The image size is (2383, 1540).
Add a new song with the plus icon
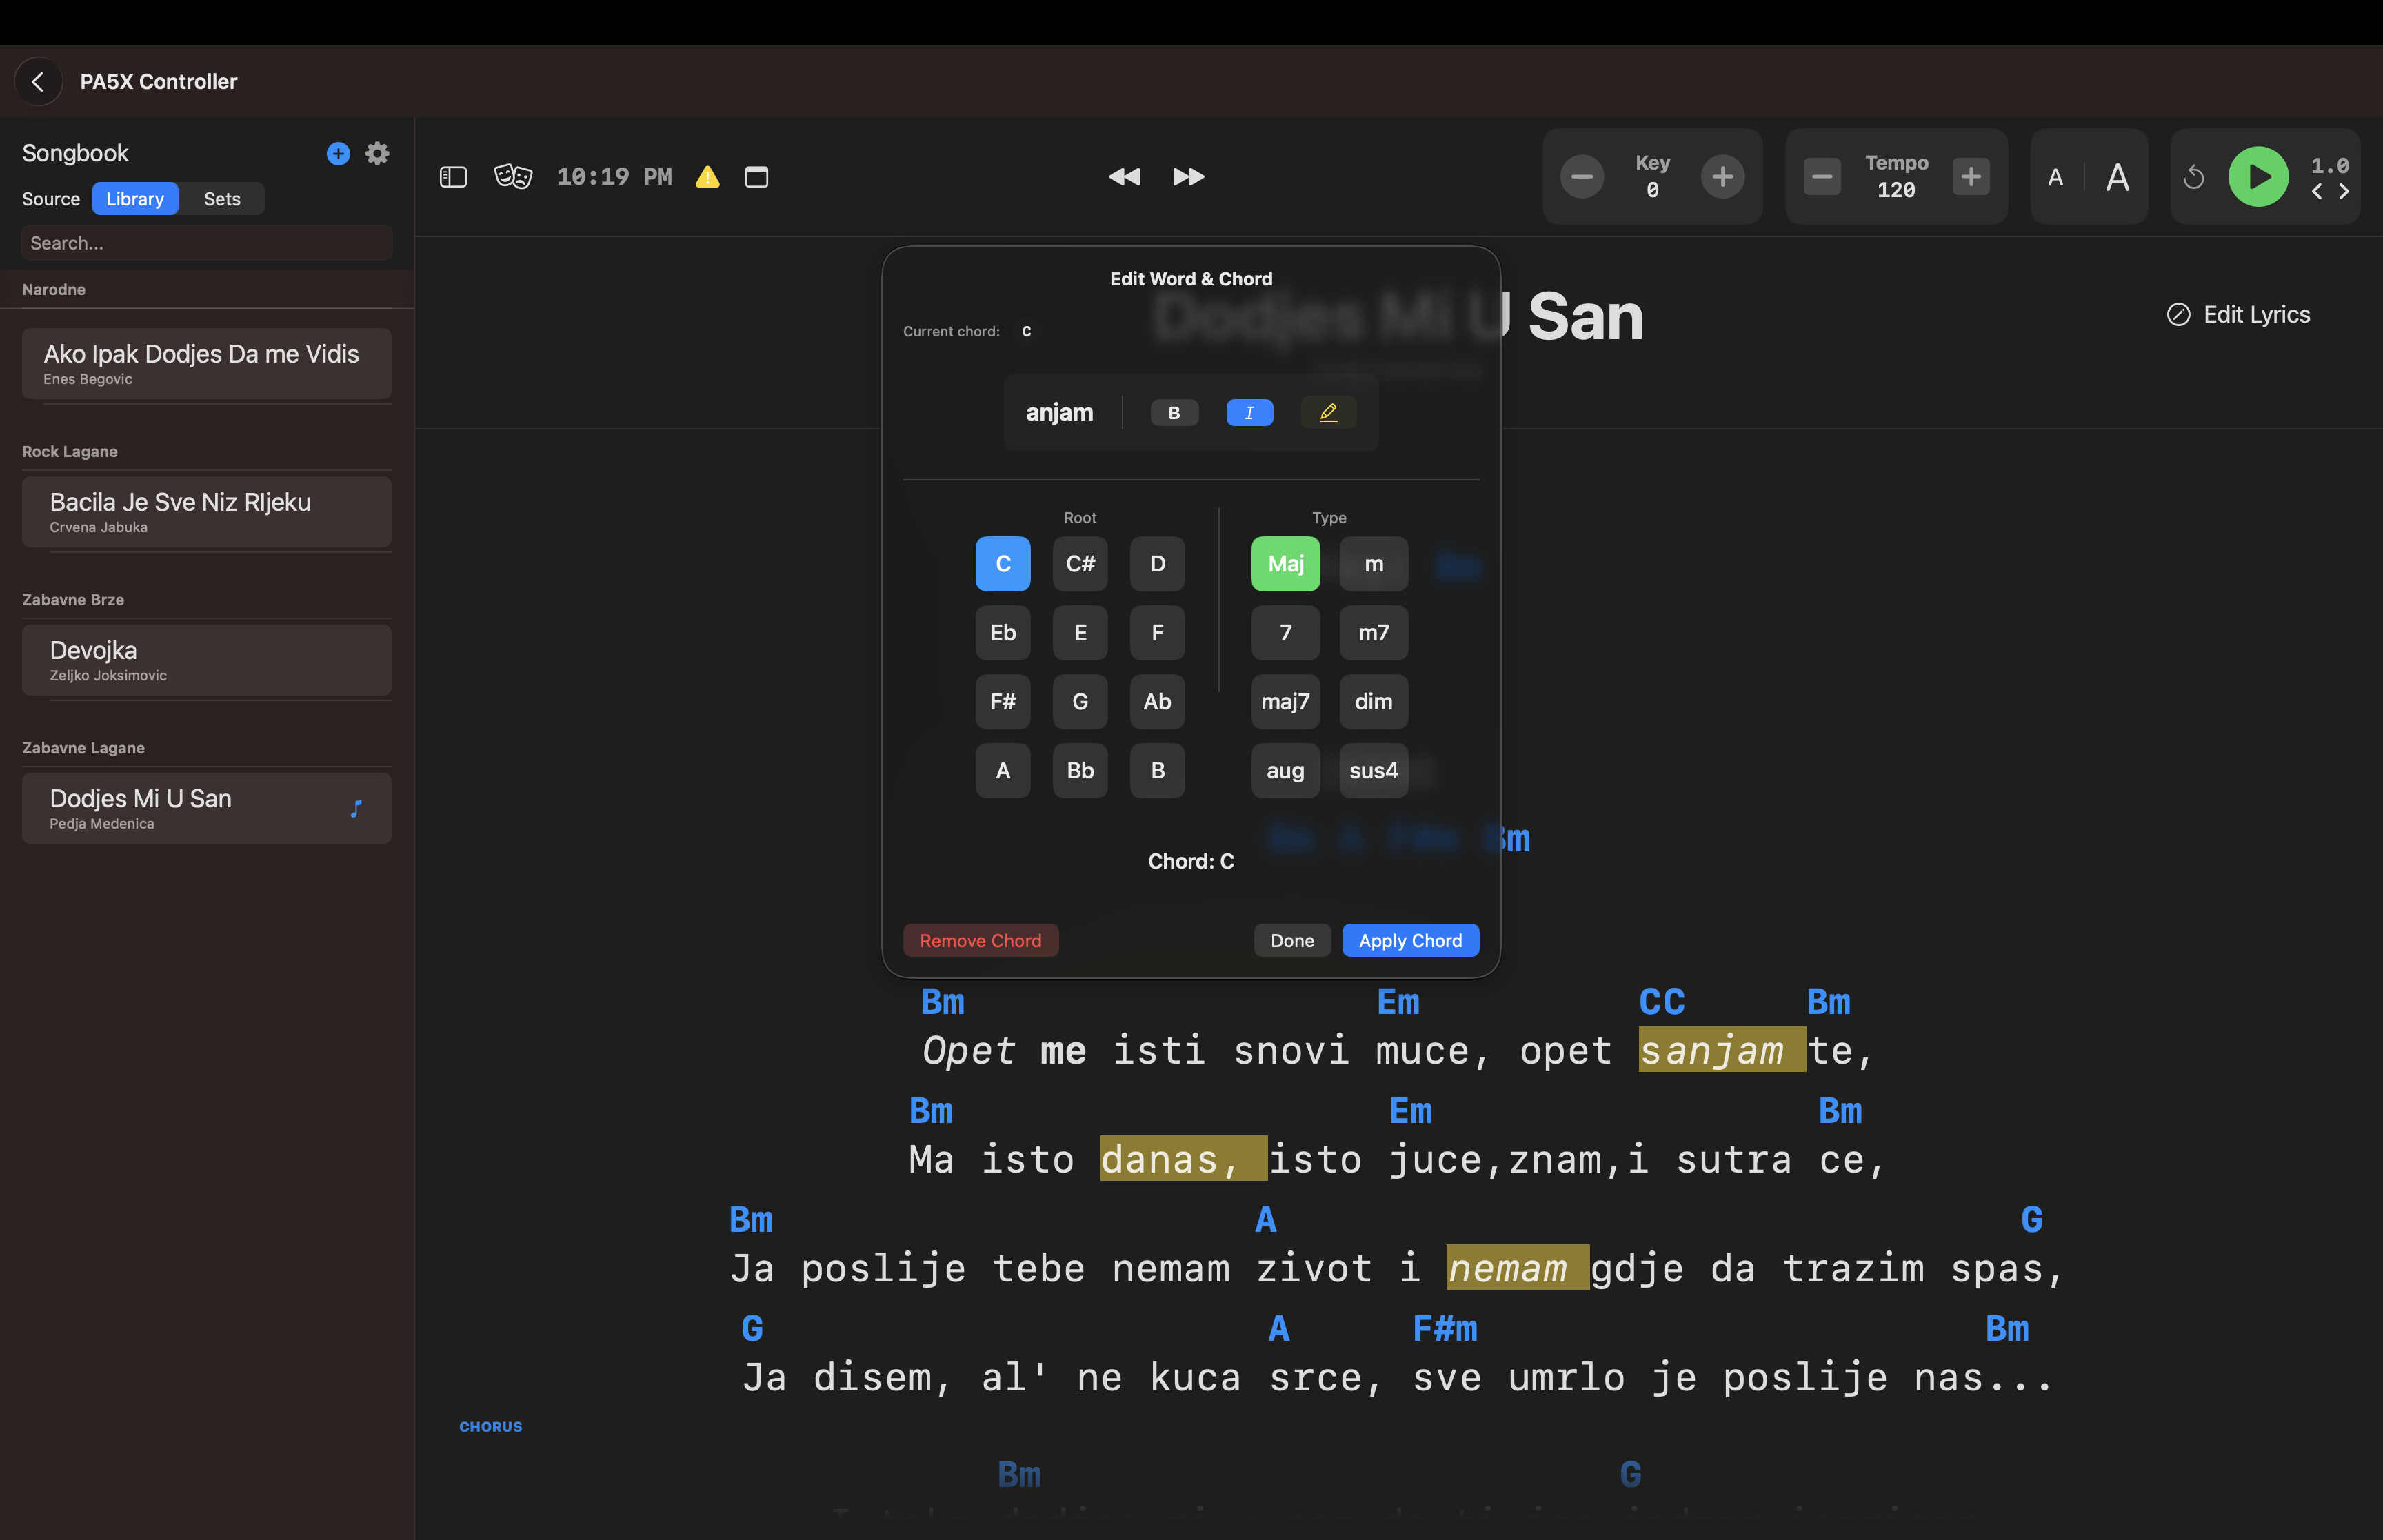click(x=338, y=153)
